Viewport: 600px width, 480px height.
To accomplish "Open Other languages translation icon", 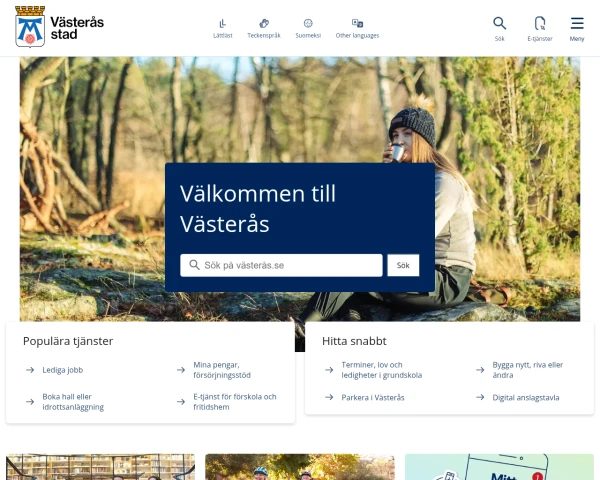I will coord(357,23).
